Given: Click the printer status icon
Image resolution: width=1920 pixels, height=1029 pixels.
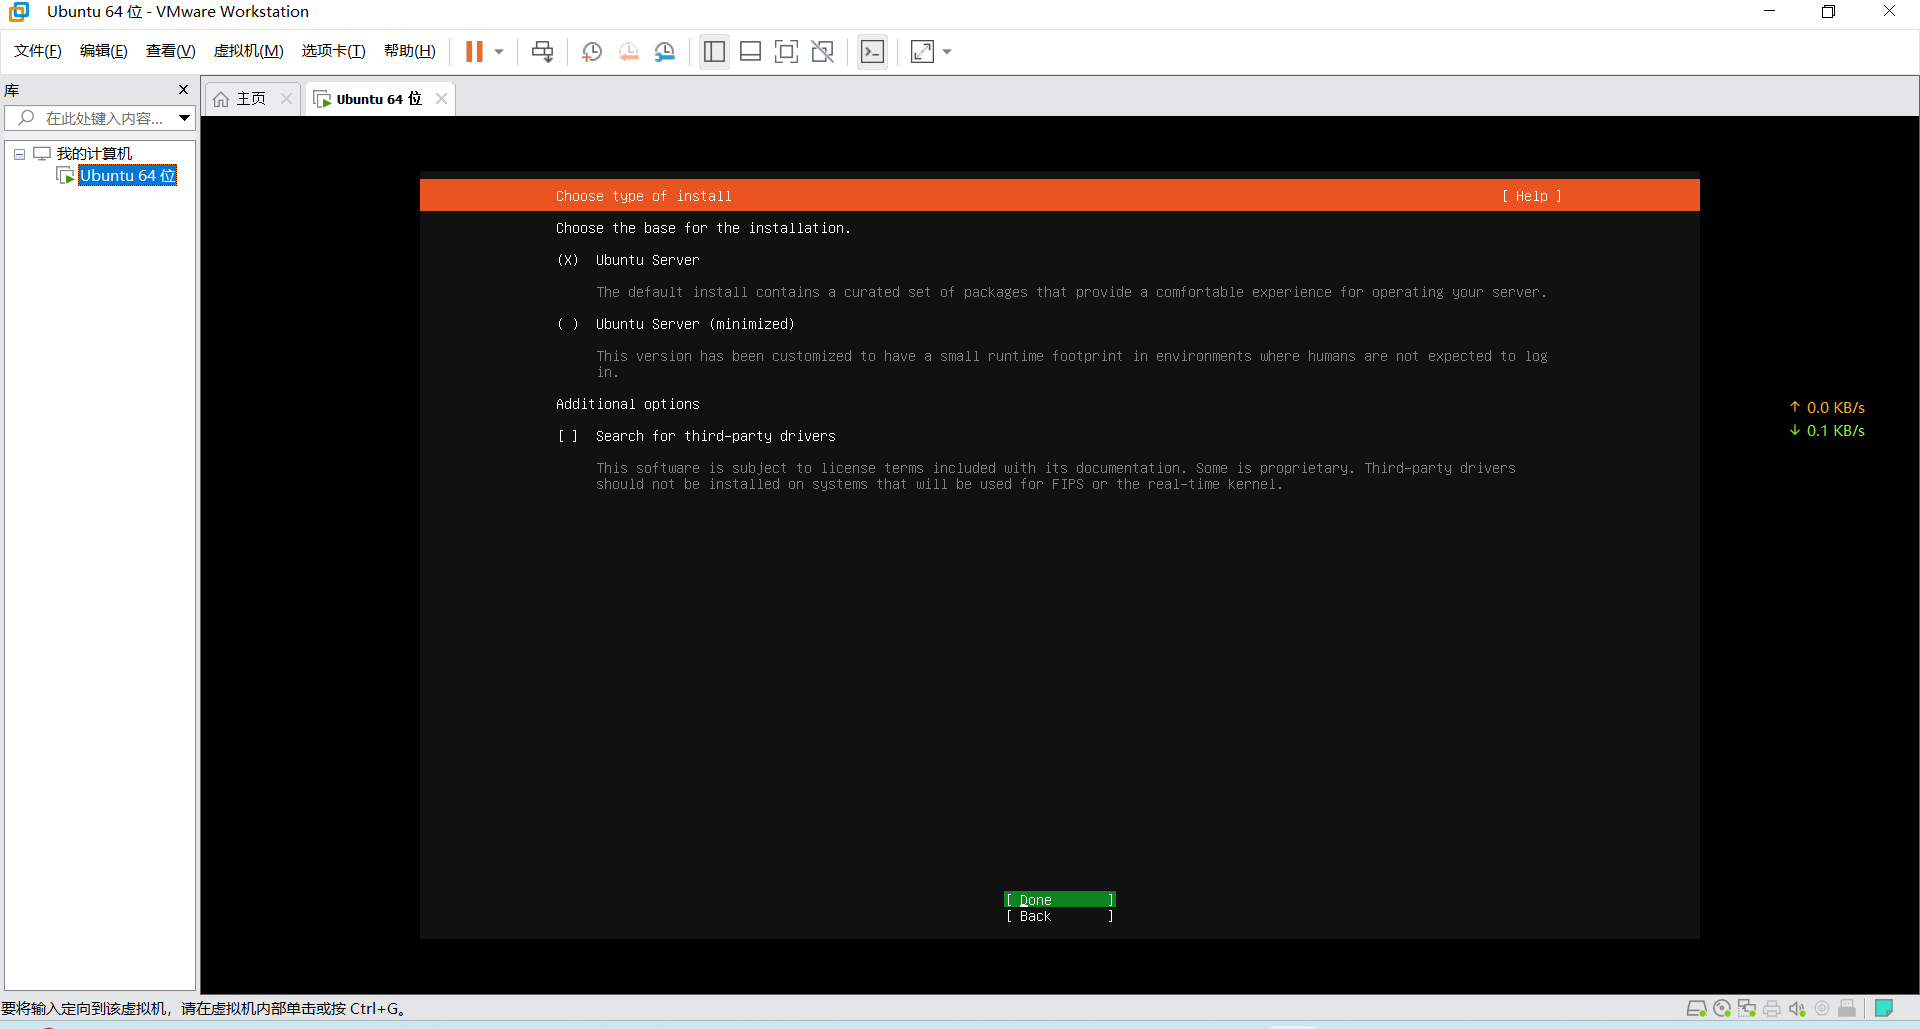Looking at the screenshot, I should (x=1772, y=1008).
